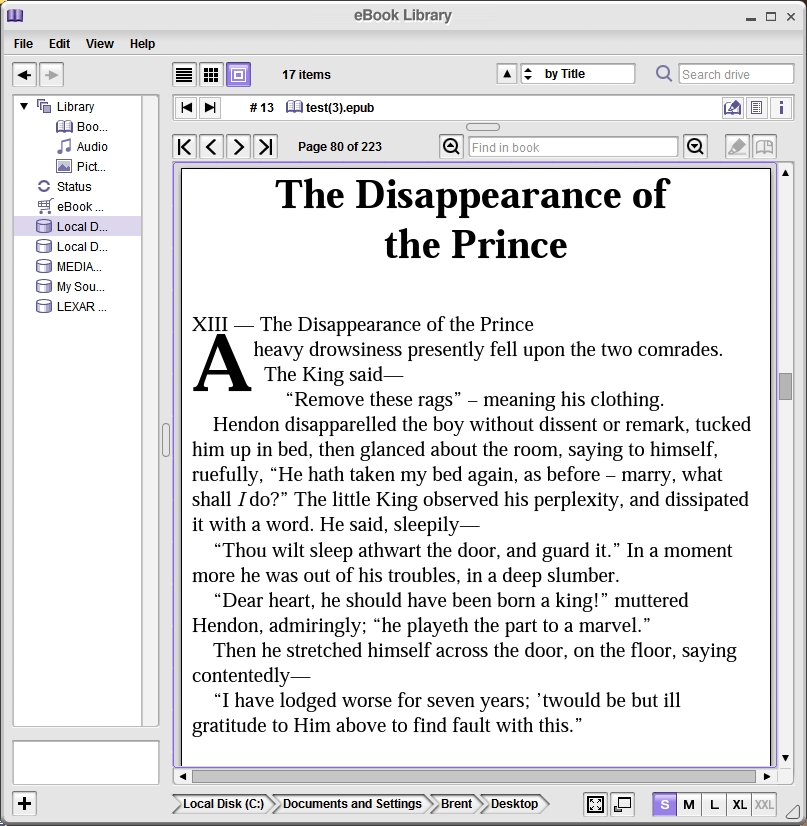
Task: Set text size to S
Action: pyautogui.click(x=664, y=804)
